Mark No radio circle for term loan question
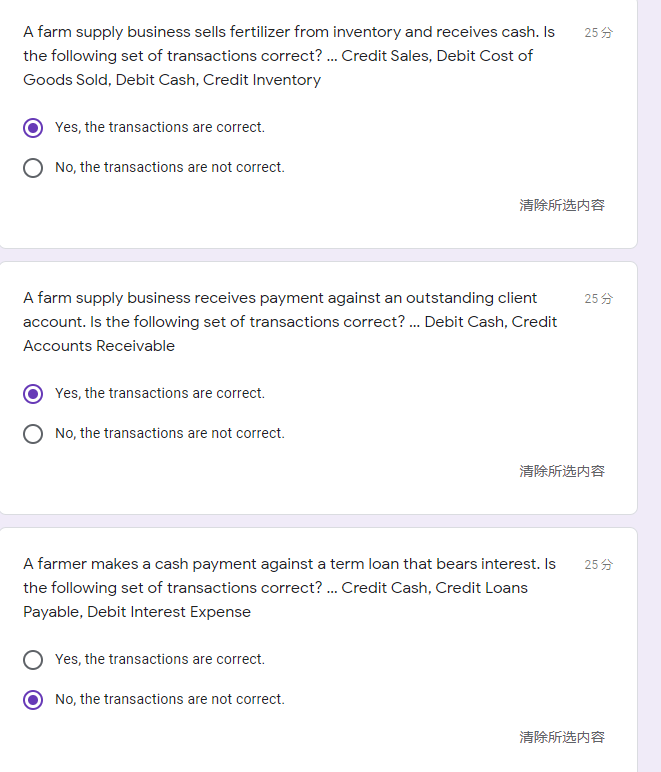 coord(33,700)
